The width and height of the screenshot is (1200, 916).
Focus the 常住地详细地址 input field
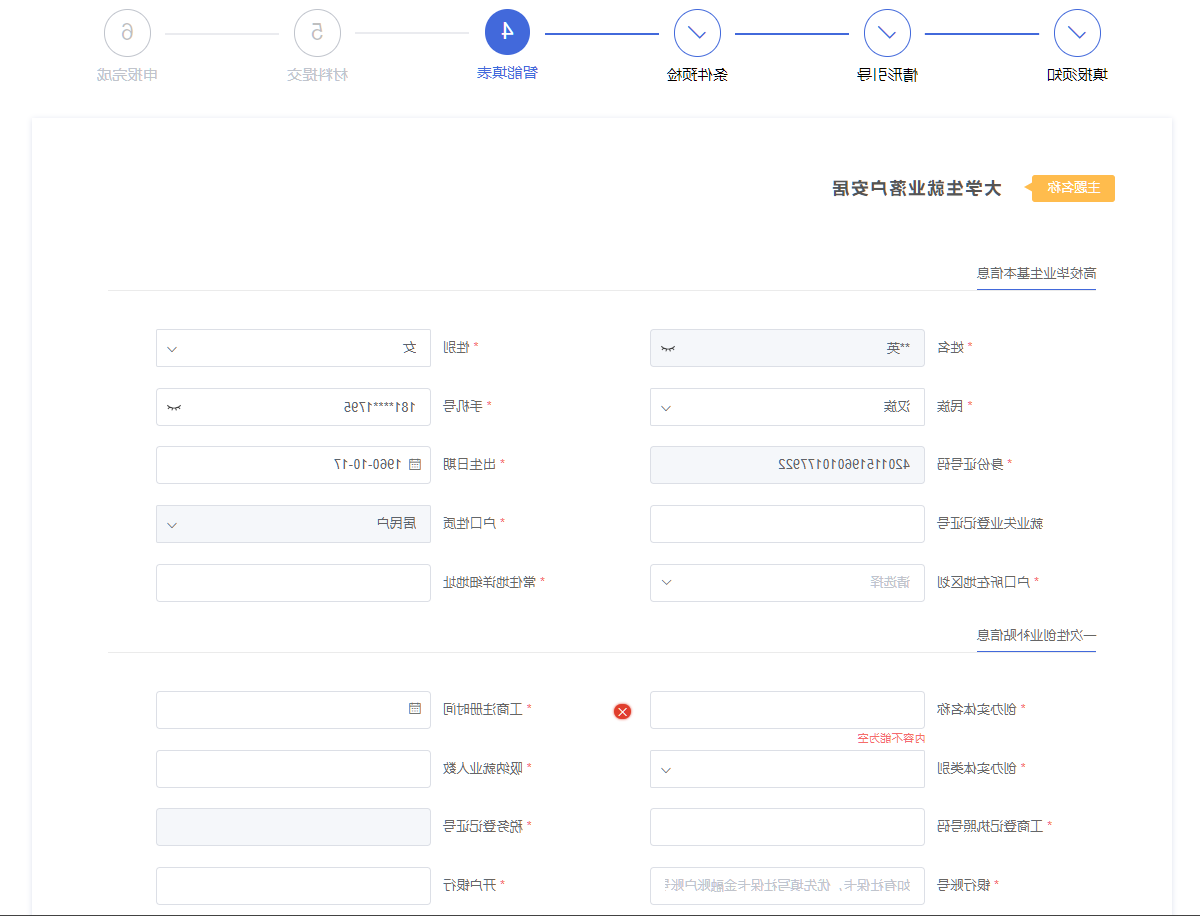click(293, 583)
